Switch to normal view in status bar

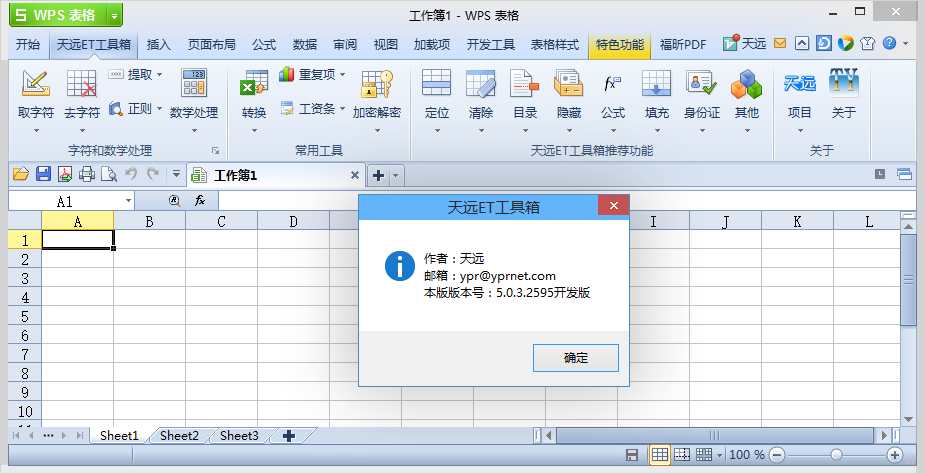(x=660, y=455)
